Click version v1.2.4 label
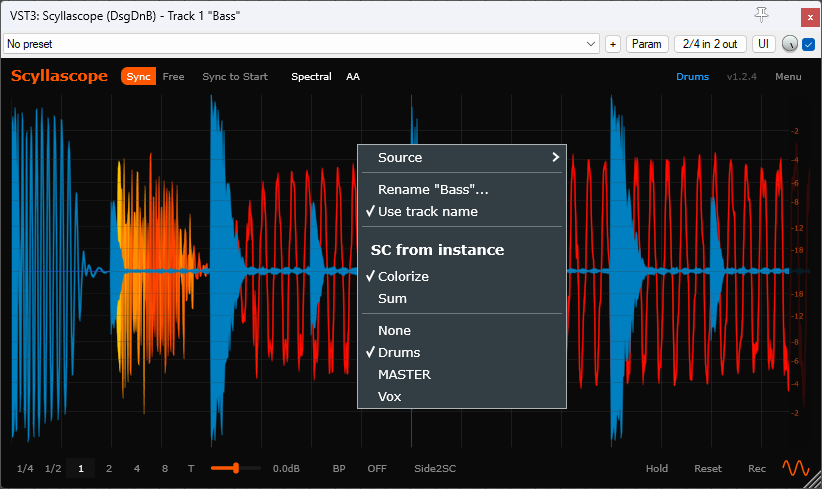Image resolution: width=822 pixels, height=489 pixels. click(742, 77)
